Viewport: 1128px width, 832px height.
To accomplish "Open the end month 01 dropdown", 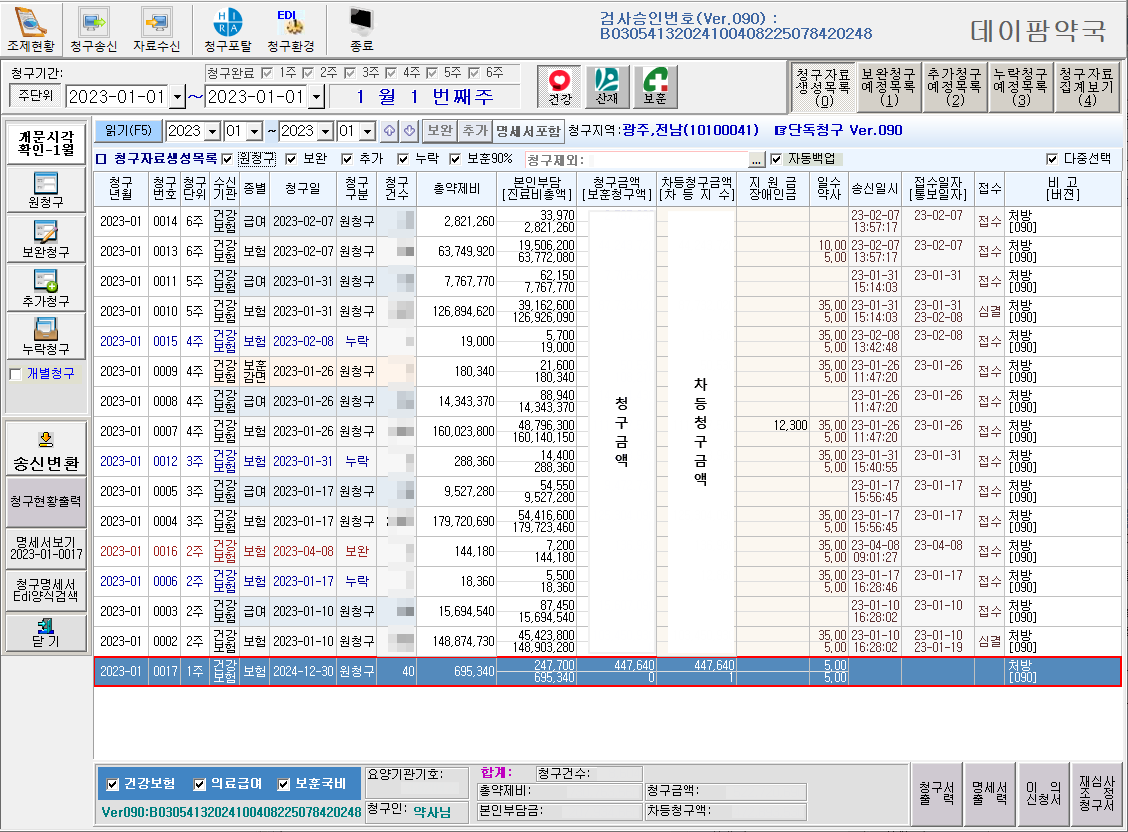I will click(x=369, y=132).
